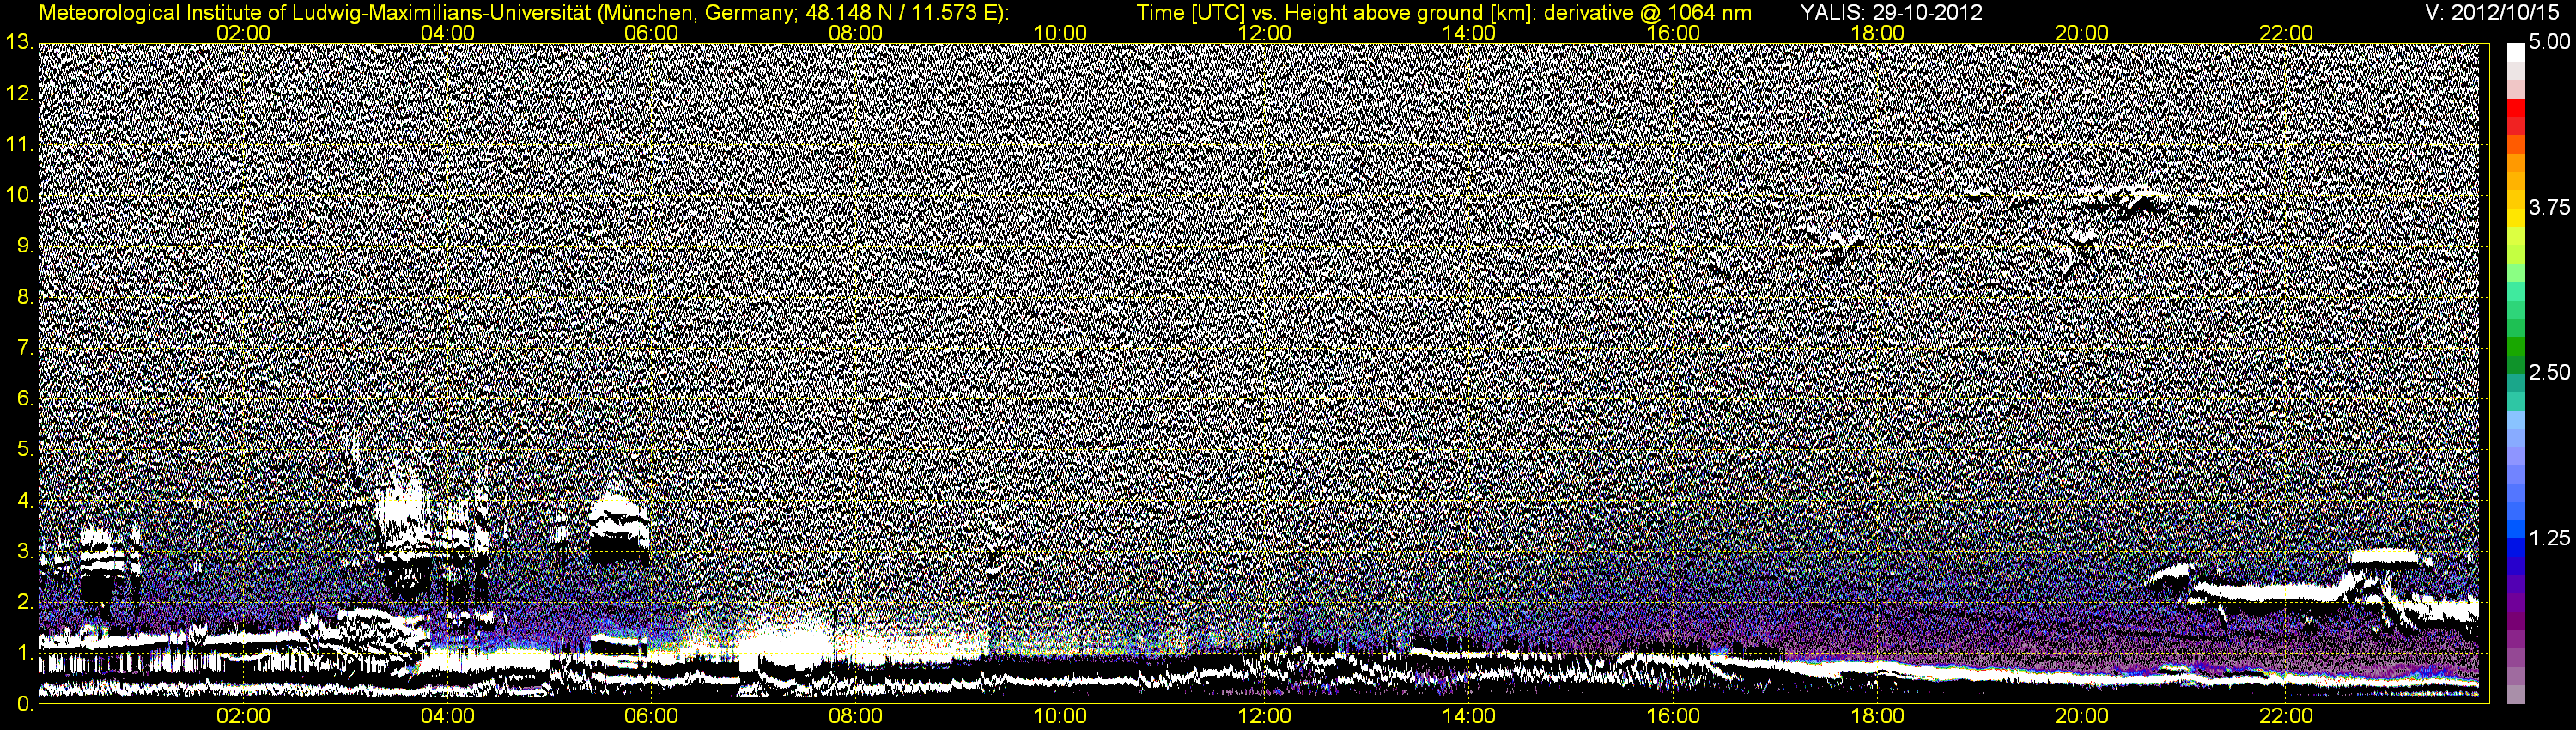Viewport: 2576px width, 730px height.
Task: Click the 'V: 2012/10/15' version label
Action: pos(2492,13)
